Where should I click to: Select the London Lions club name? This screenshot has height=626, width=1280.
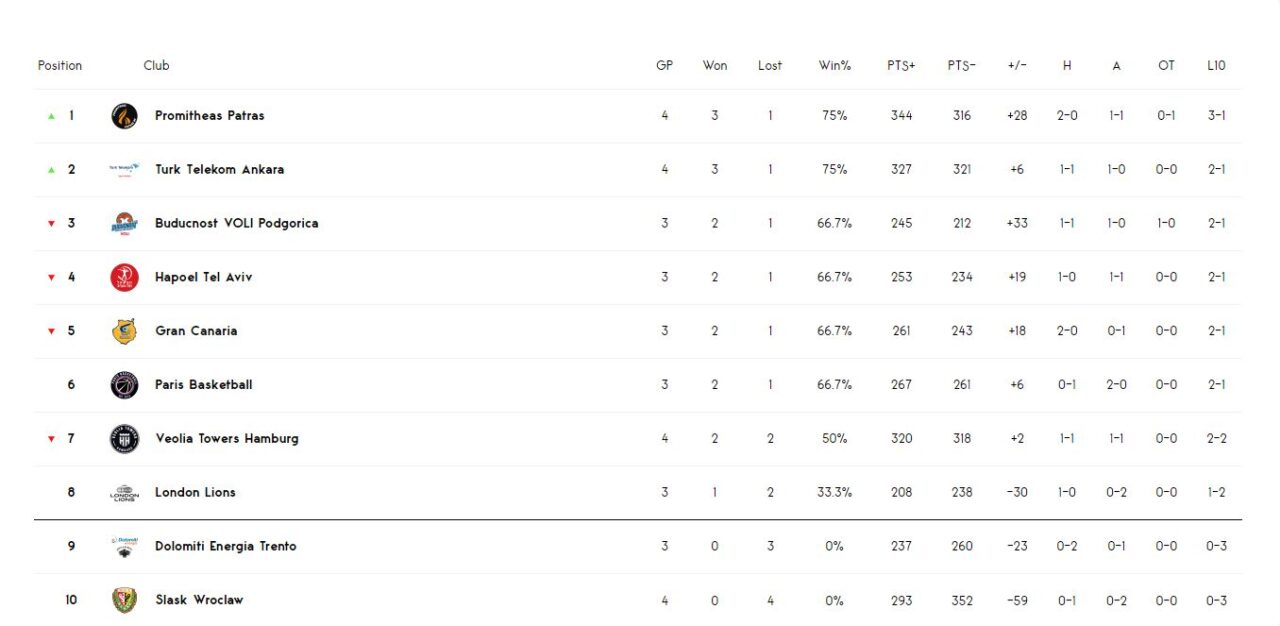195,493
